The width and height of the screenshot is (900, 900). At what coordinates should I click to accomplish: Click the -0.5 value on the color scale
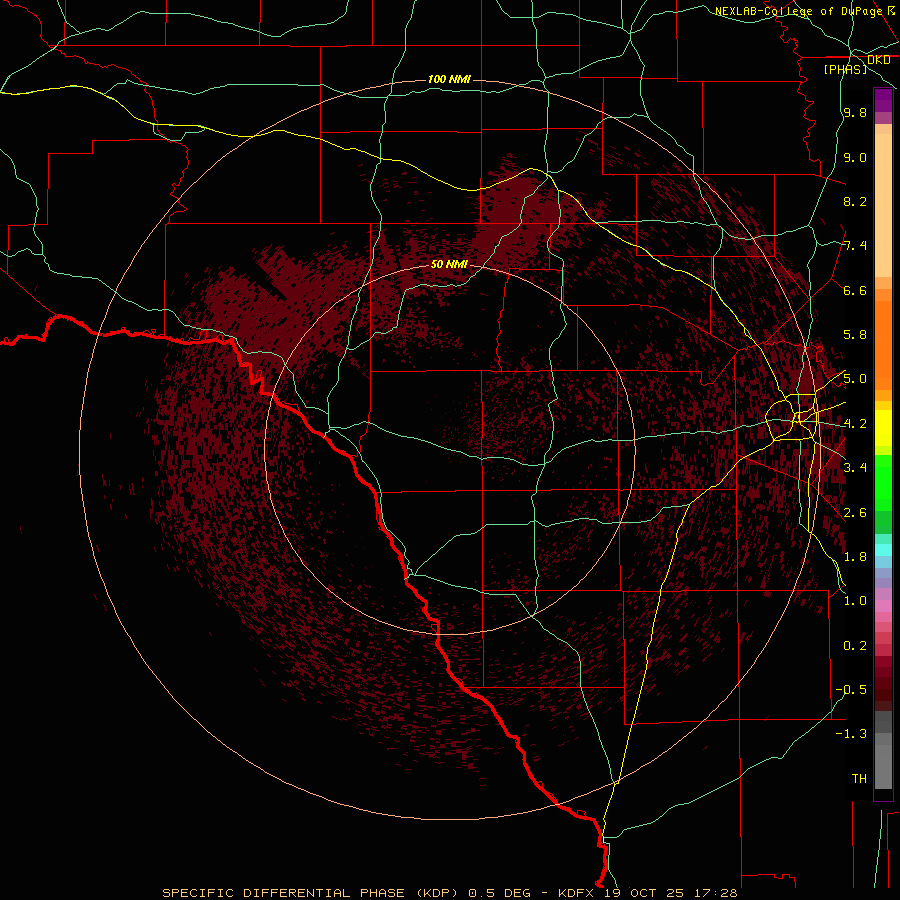tap(851, 690)
